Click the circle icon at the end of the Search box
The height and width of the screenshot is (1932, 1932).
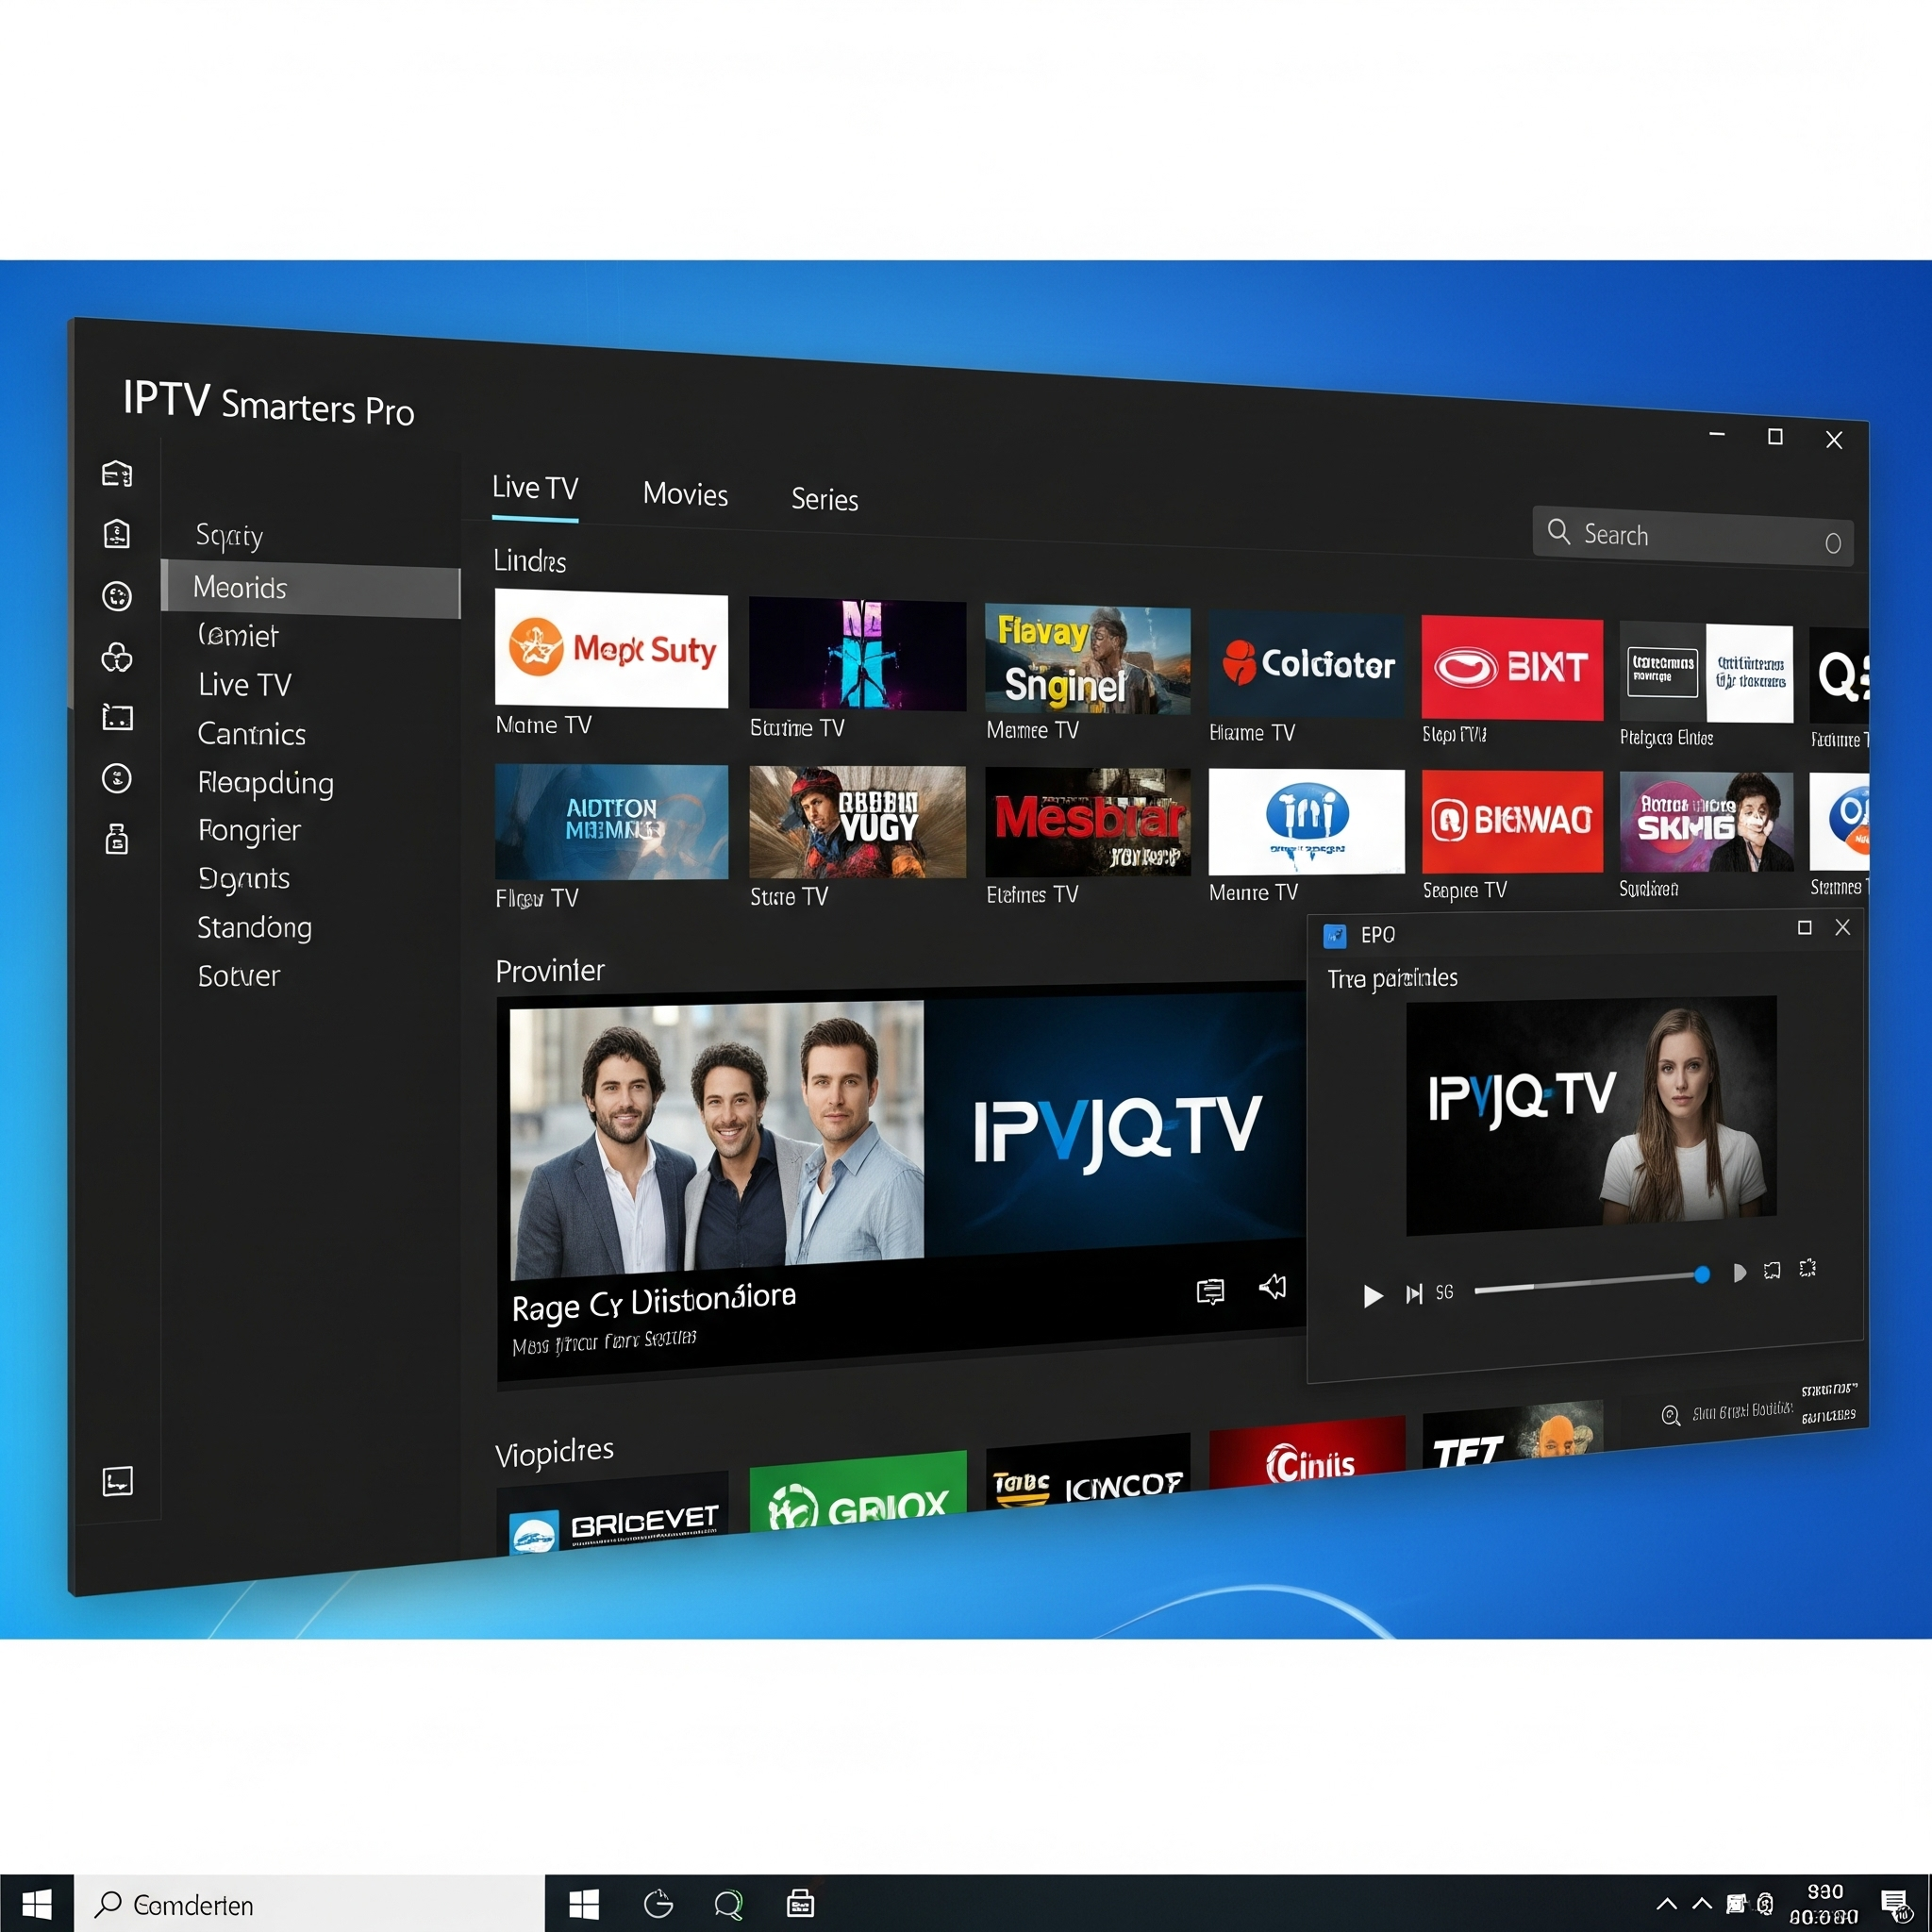point(1832,543)
